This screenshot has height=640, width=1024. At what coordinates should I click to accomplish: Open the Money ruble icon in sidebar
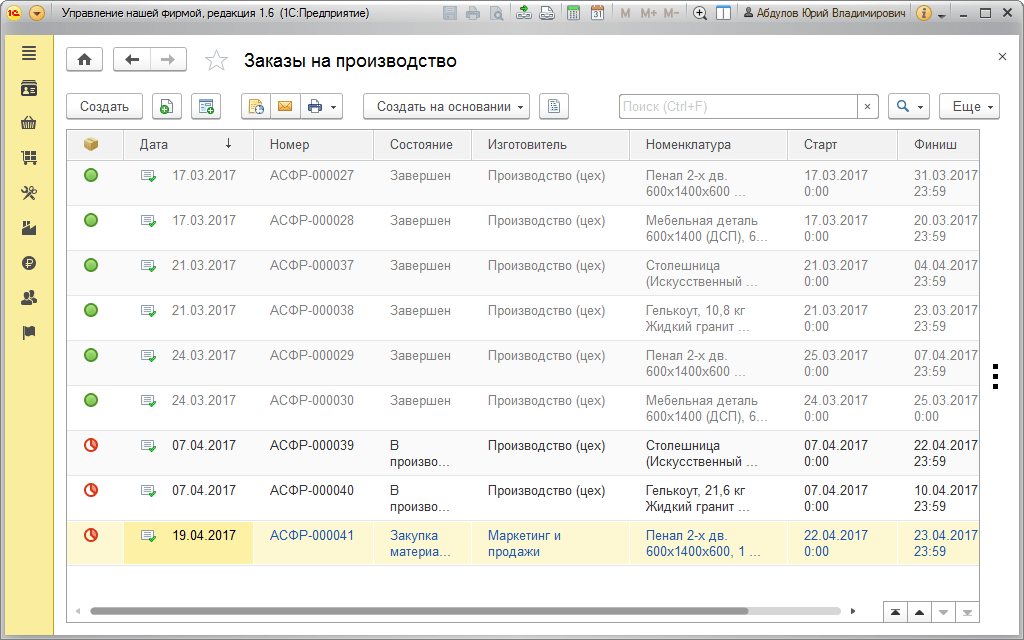tap(29, 263)
